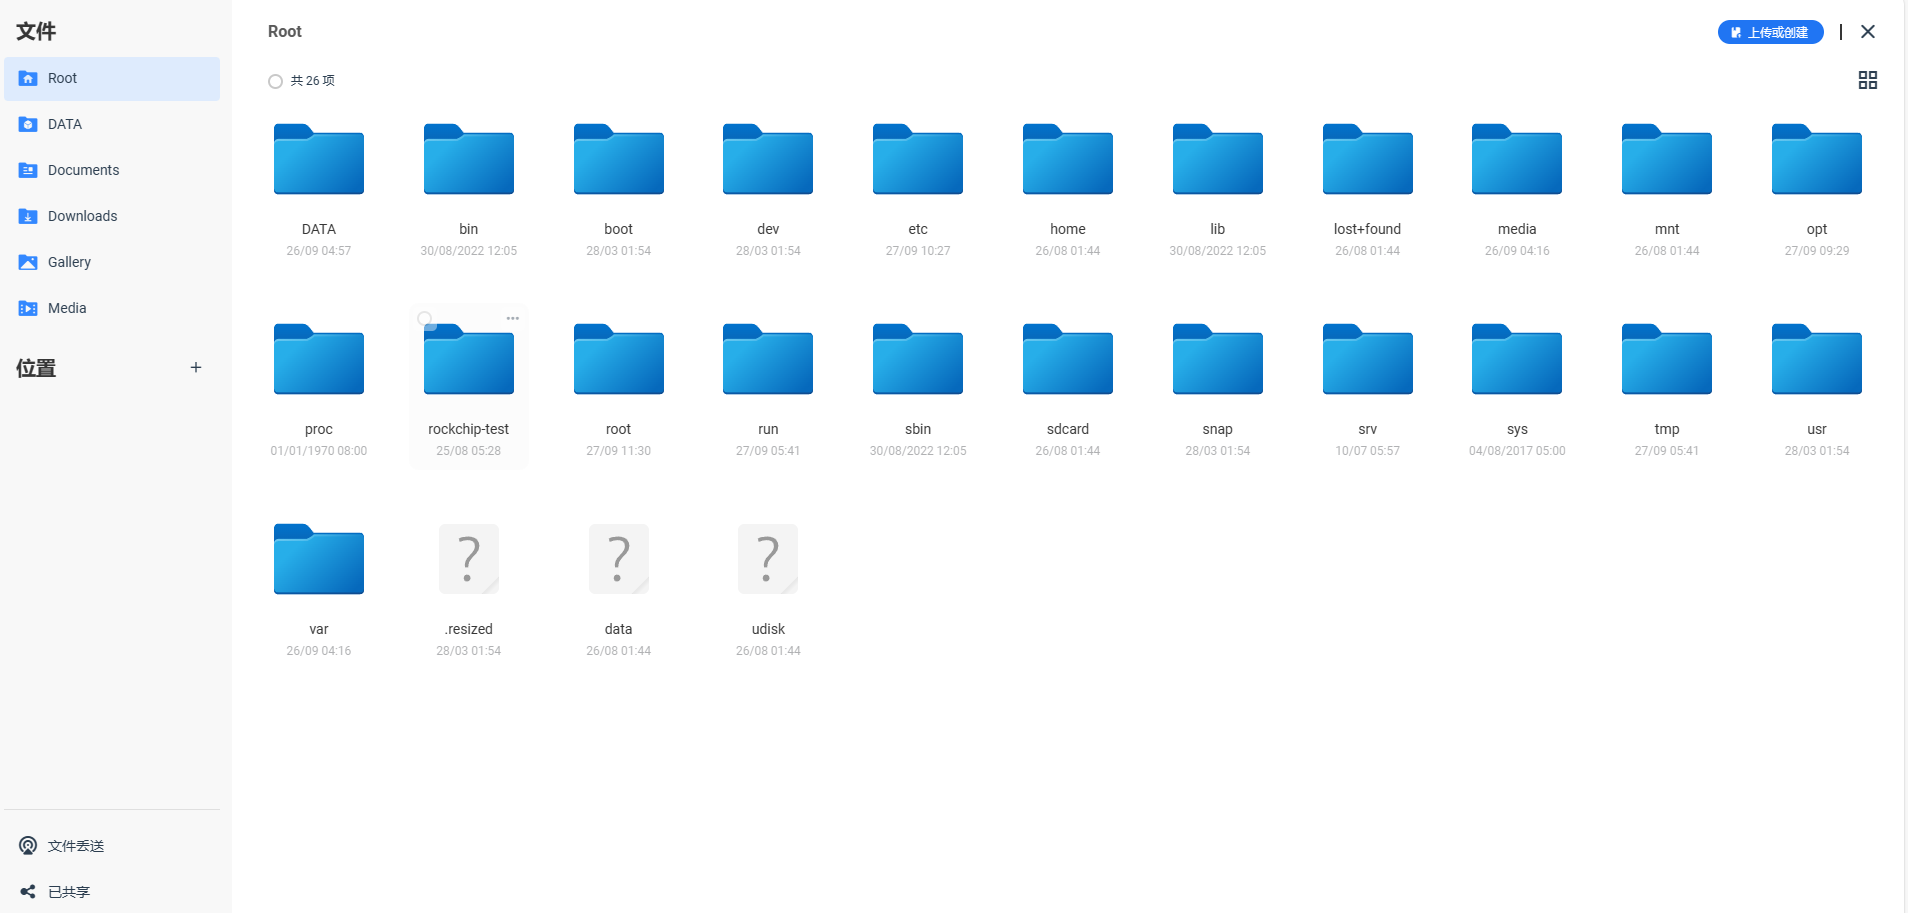The width and height of the screenshot is (1908, 913).
Task: Add a location with the plus icon
Action: click(196, 368)
